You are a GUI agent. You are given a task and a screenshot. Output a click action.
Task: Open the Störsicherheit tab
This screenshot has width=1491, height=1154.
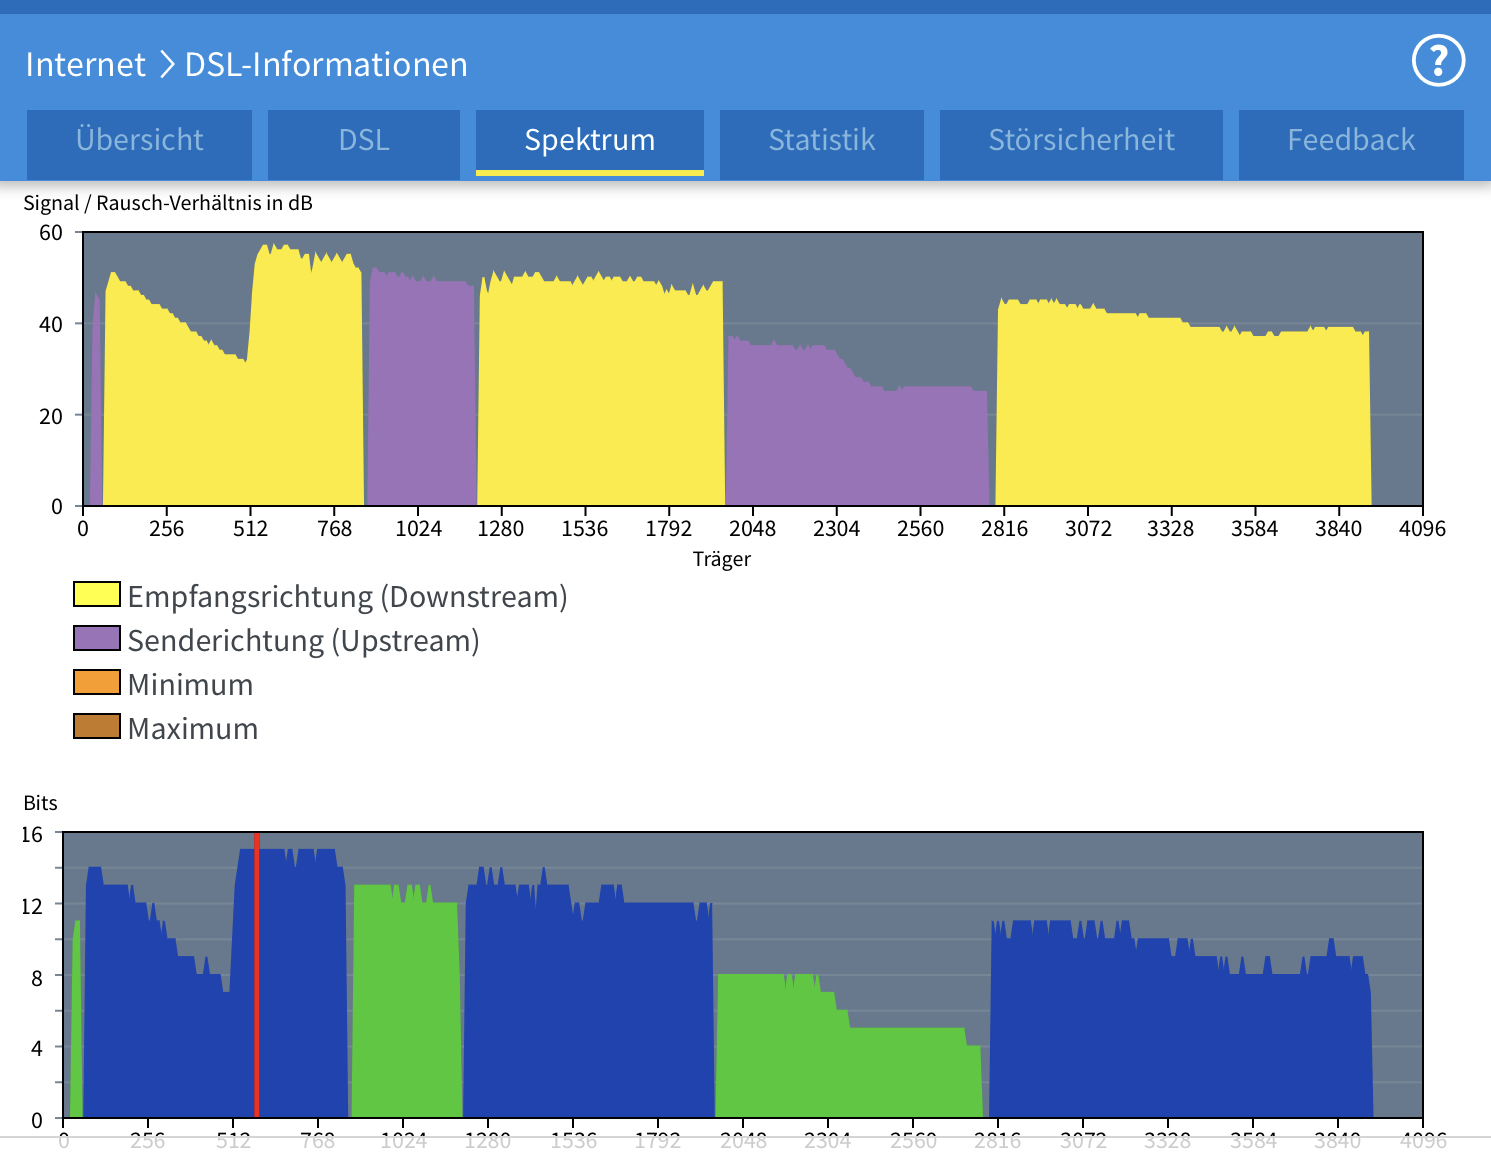tap(1081, 144)
